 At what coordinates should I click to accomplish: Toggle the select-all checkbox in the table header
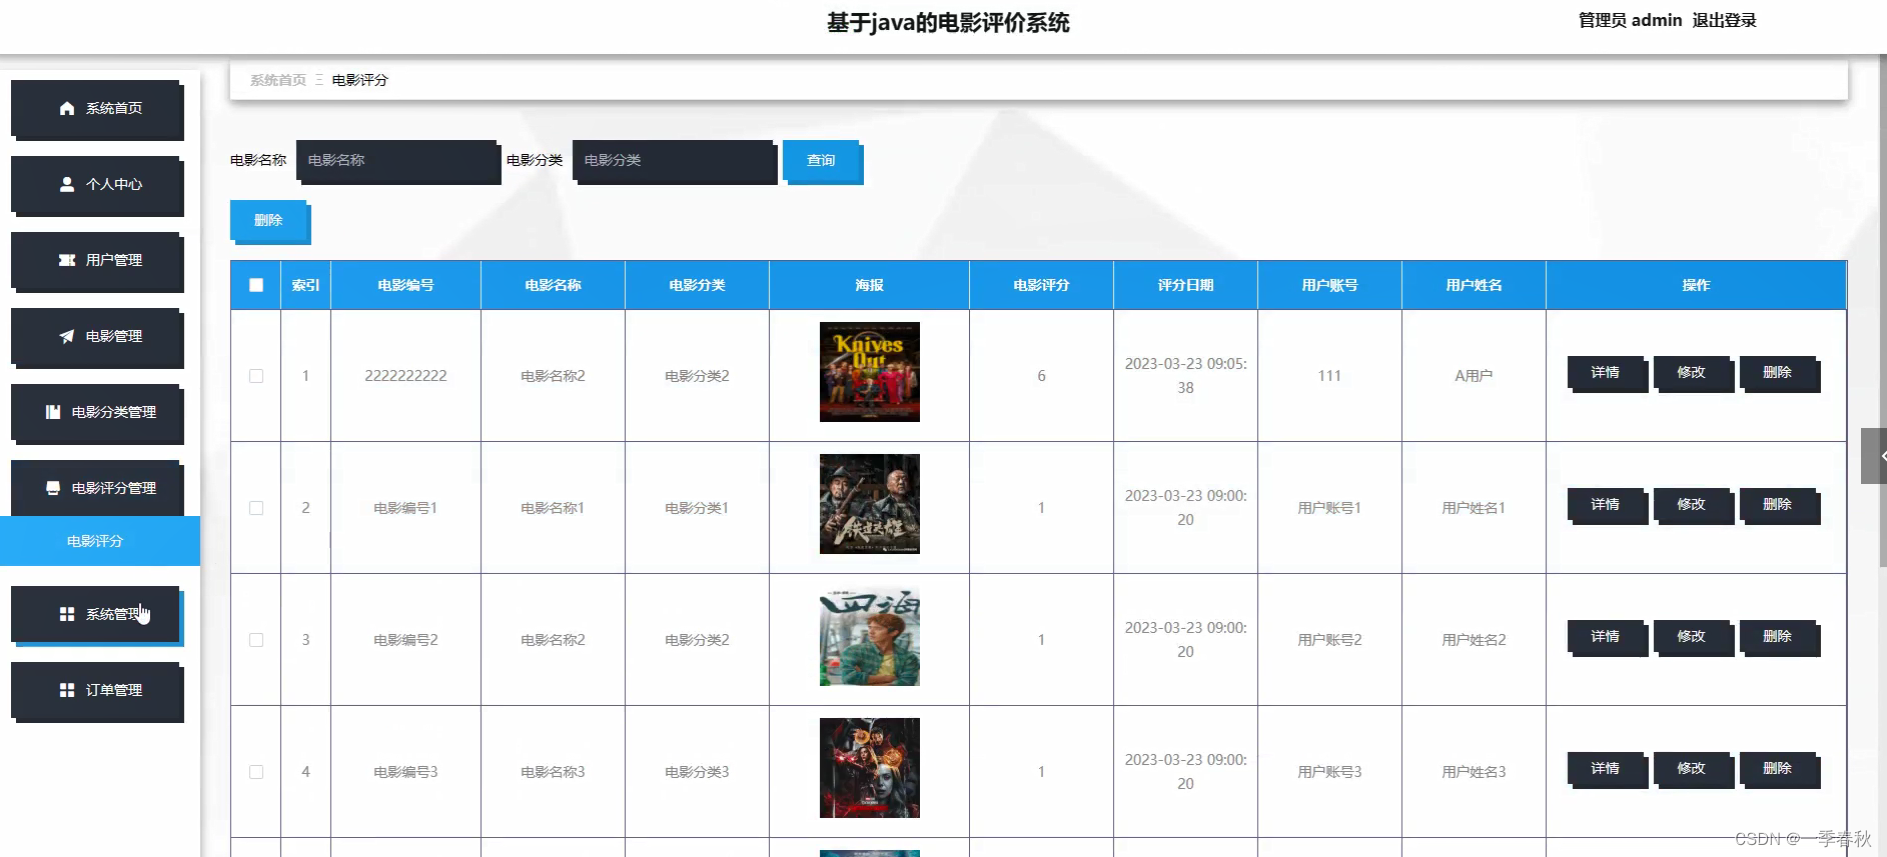click(256, 285)
